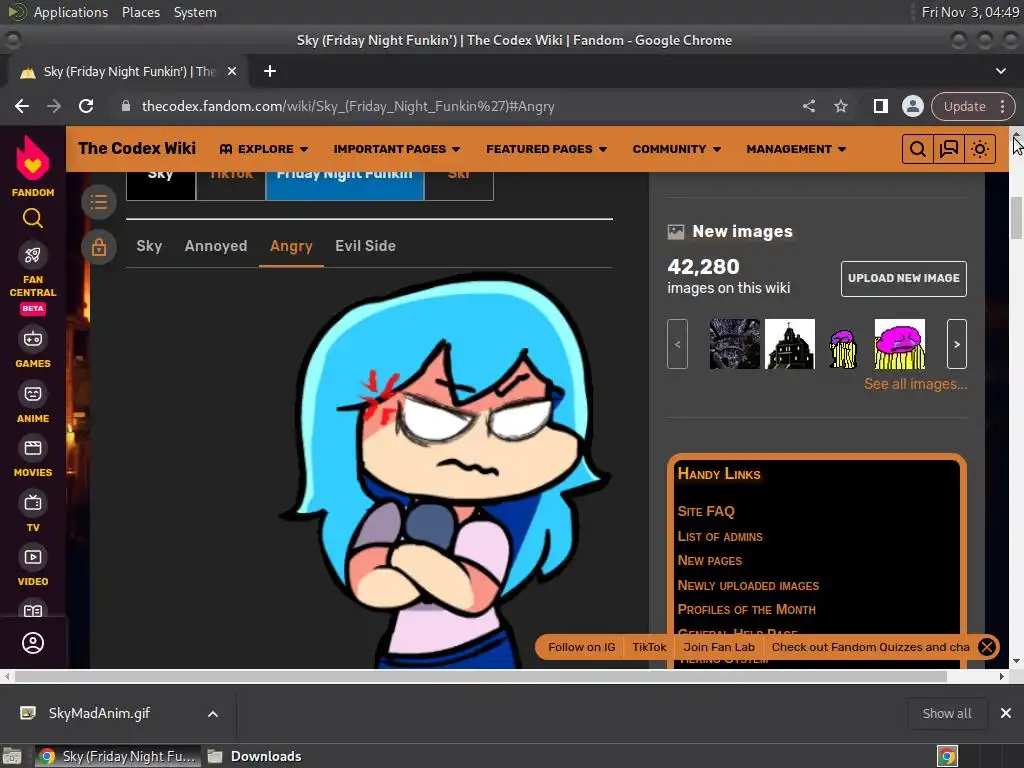Show next new images
This screenshot has height=768, width=1024.
point(957,344)
